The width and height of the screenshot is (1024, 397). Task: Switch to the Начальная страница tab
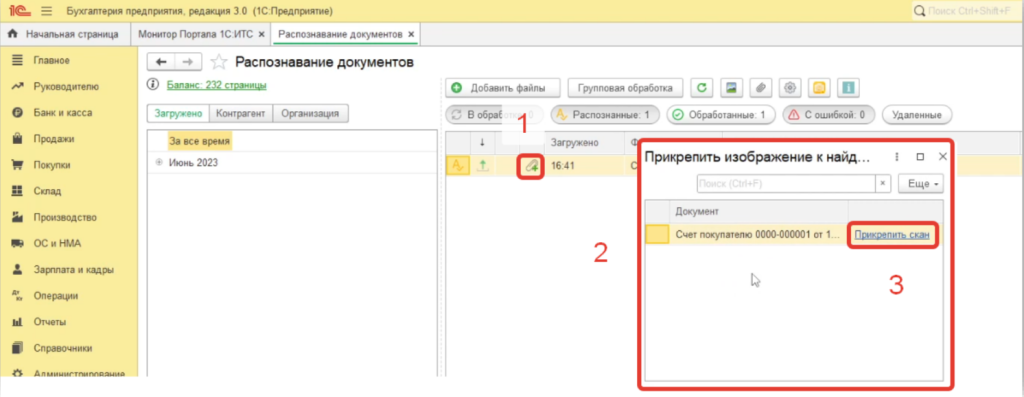[x=64, y=34]
